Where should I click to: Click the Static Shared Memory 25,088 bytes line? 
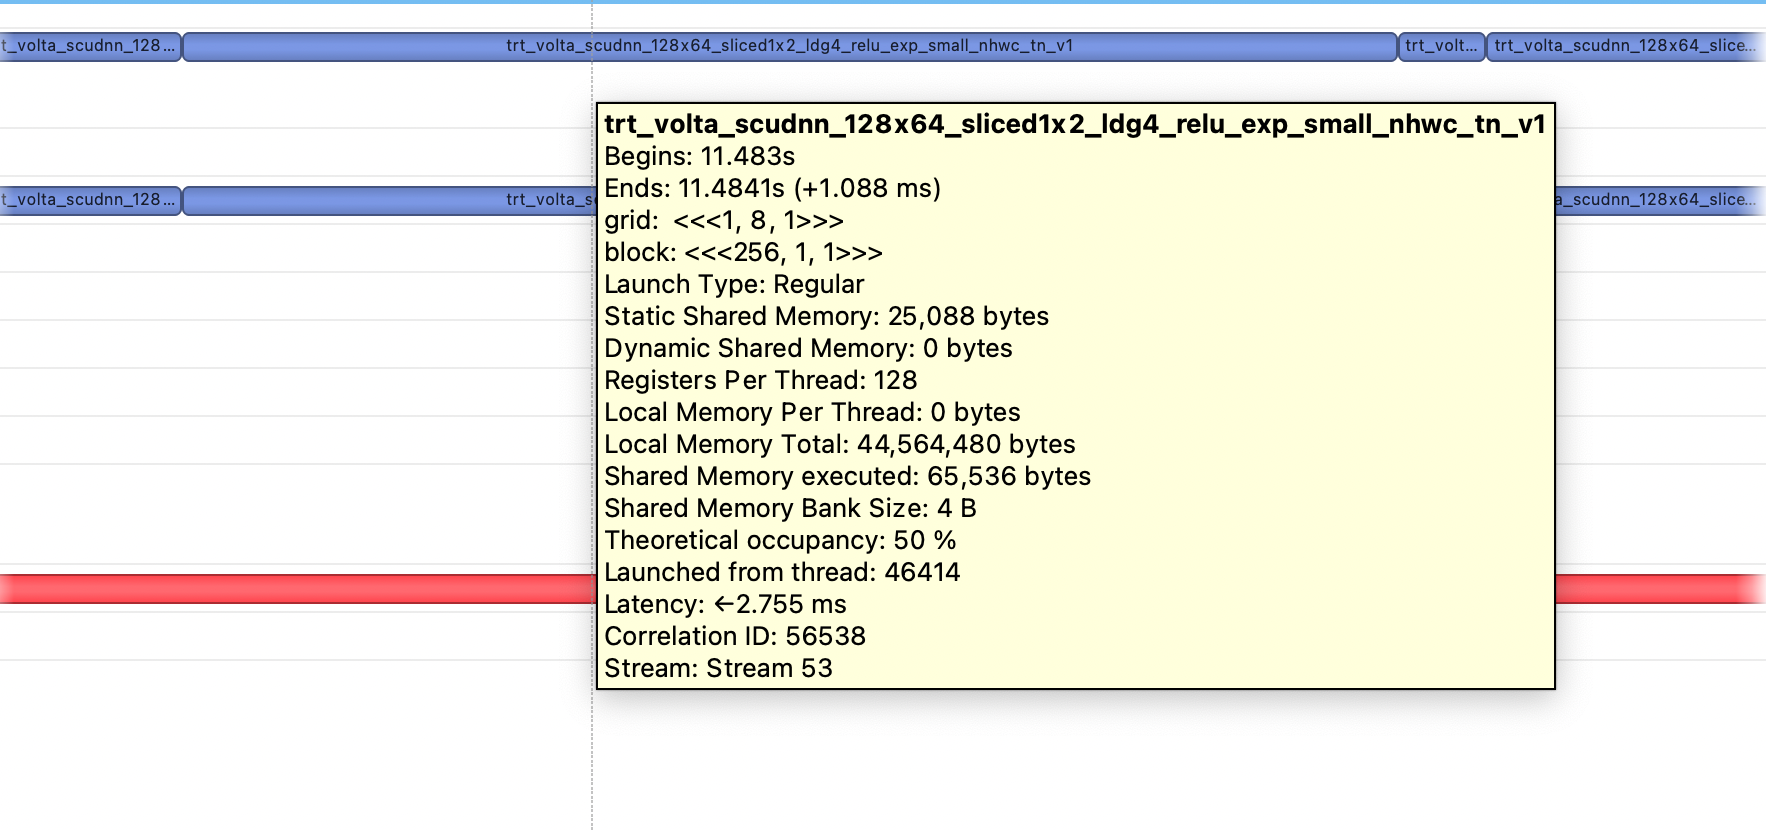(x=826, y=316)
